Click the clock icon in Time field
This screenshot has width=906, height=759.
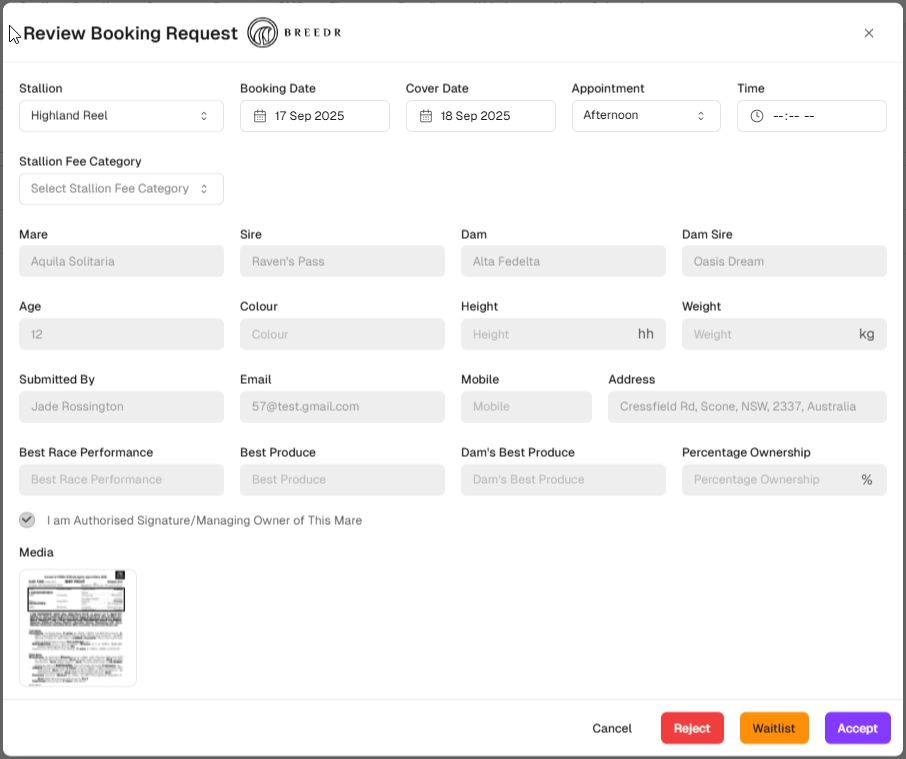coord(757,116)
